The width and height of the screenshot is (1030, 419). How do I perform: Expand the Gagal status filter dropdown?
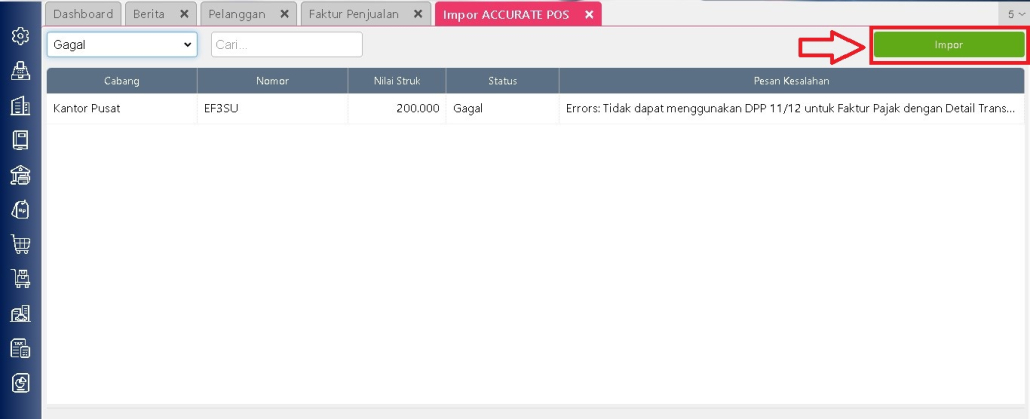click(x=122, y=45)
